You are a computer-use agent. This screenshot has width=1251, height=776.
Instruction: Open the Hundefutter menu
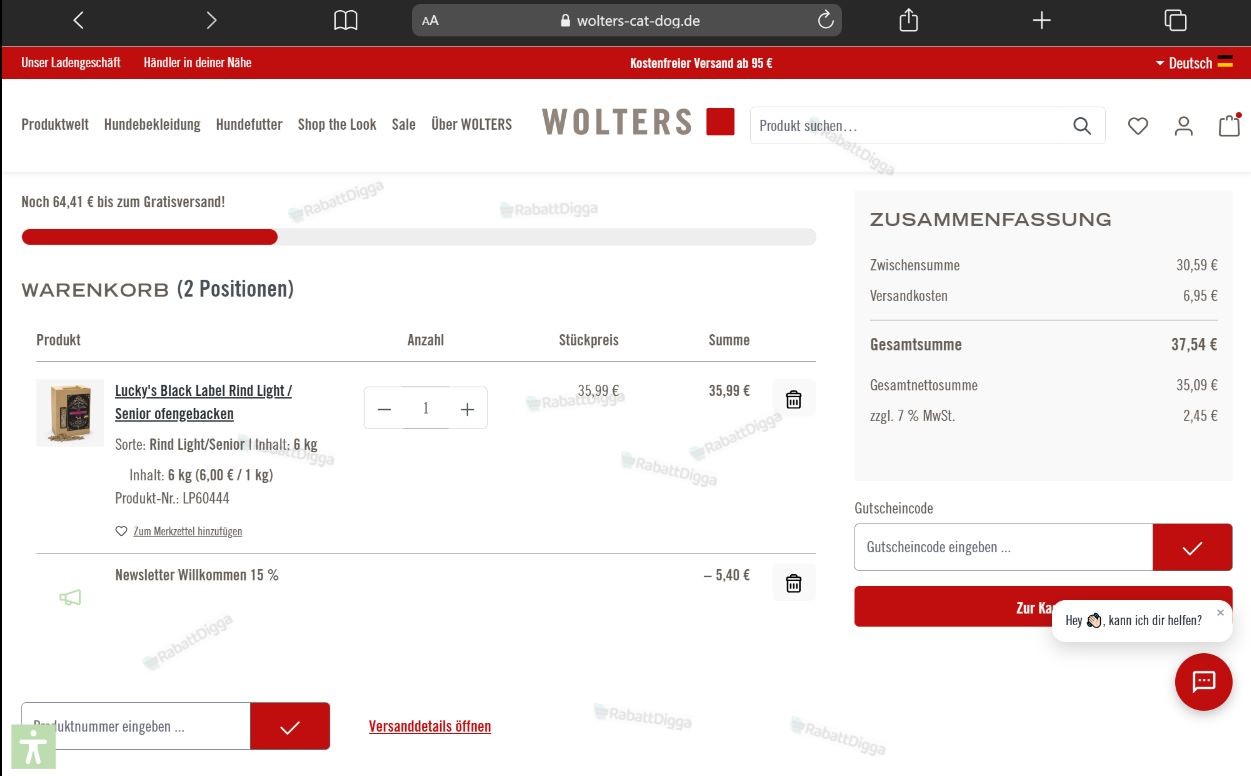pyautogui.click(x=249, y=124)
